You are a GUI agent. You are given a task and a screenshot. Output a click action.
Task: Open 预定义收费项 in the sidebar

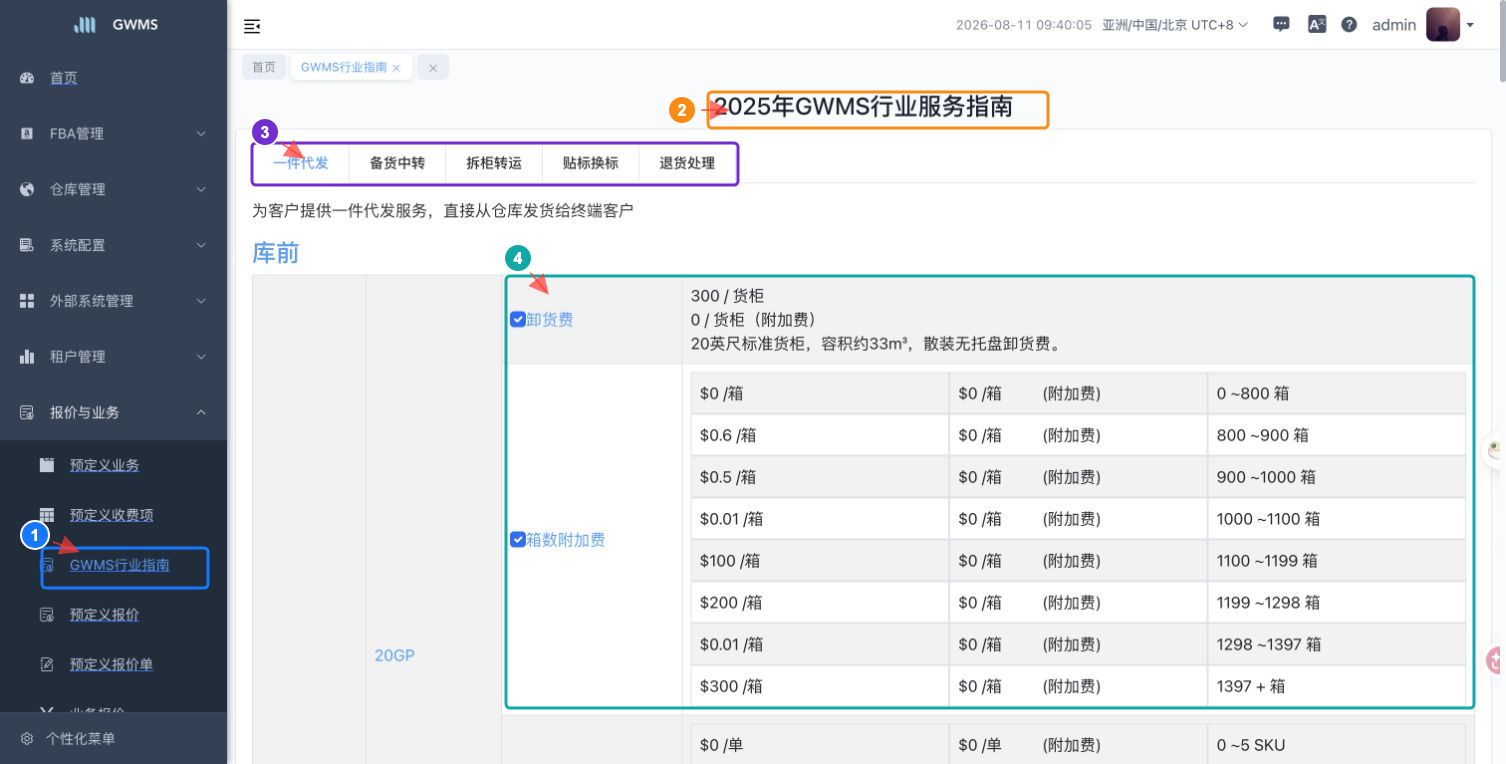coord(111,515)
